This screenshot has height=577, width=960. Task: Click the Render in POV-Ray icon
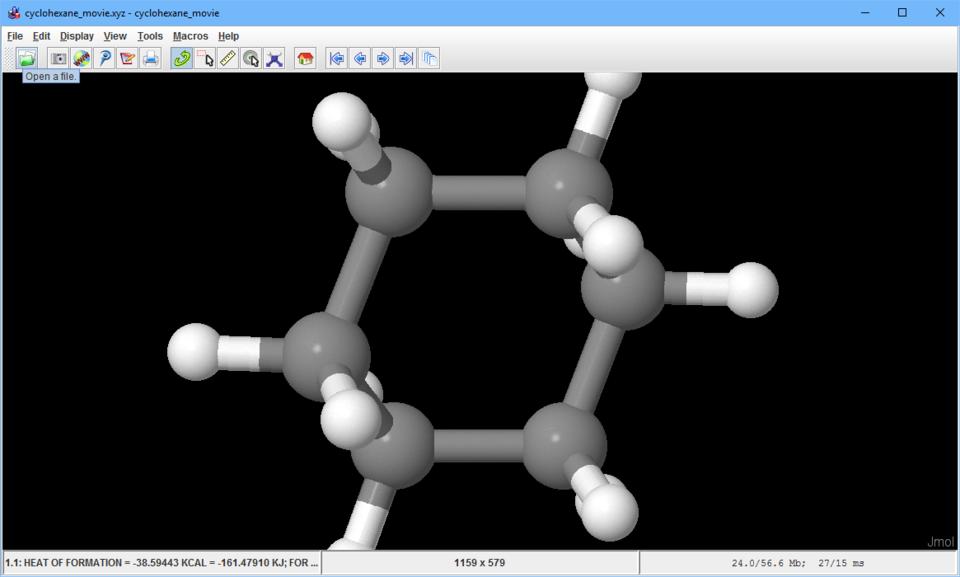104,59
